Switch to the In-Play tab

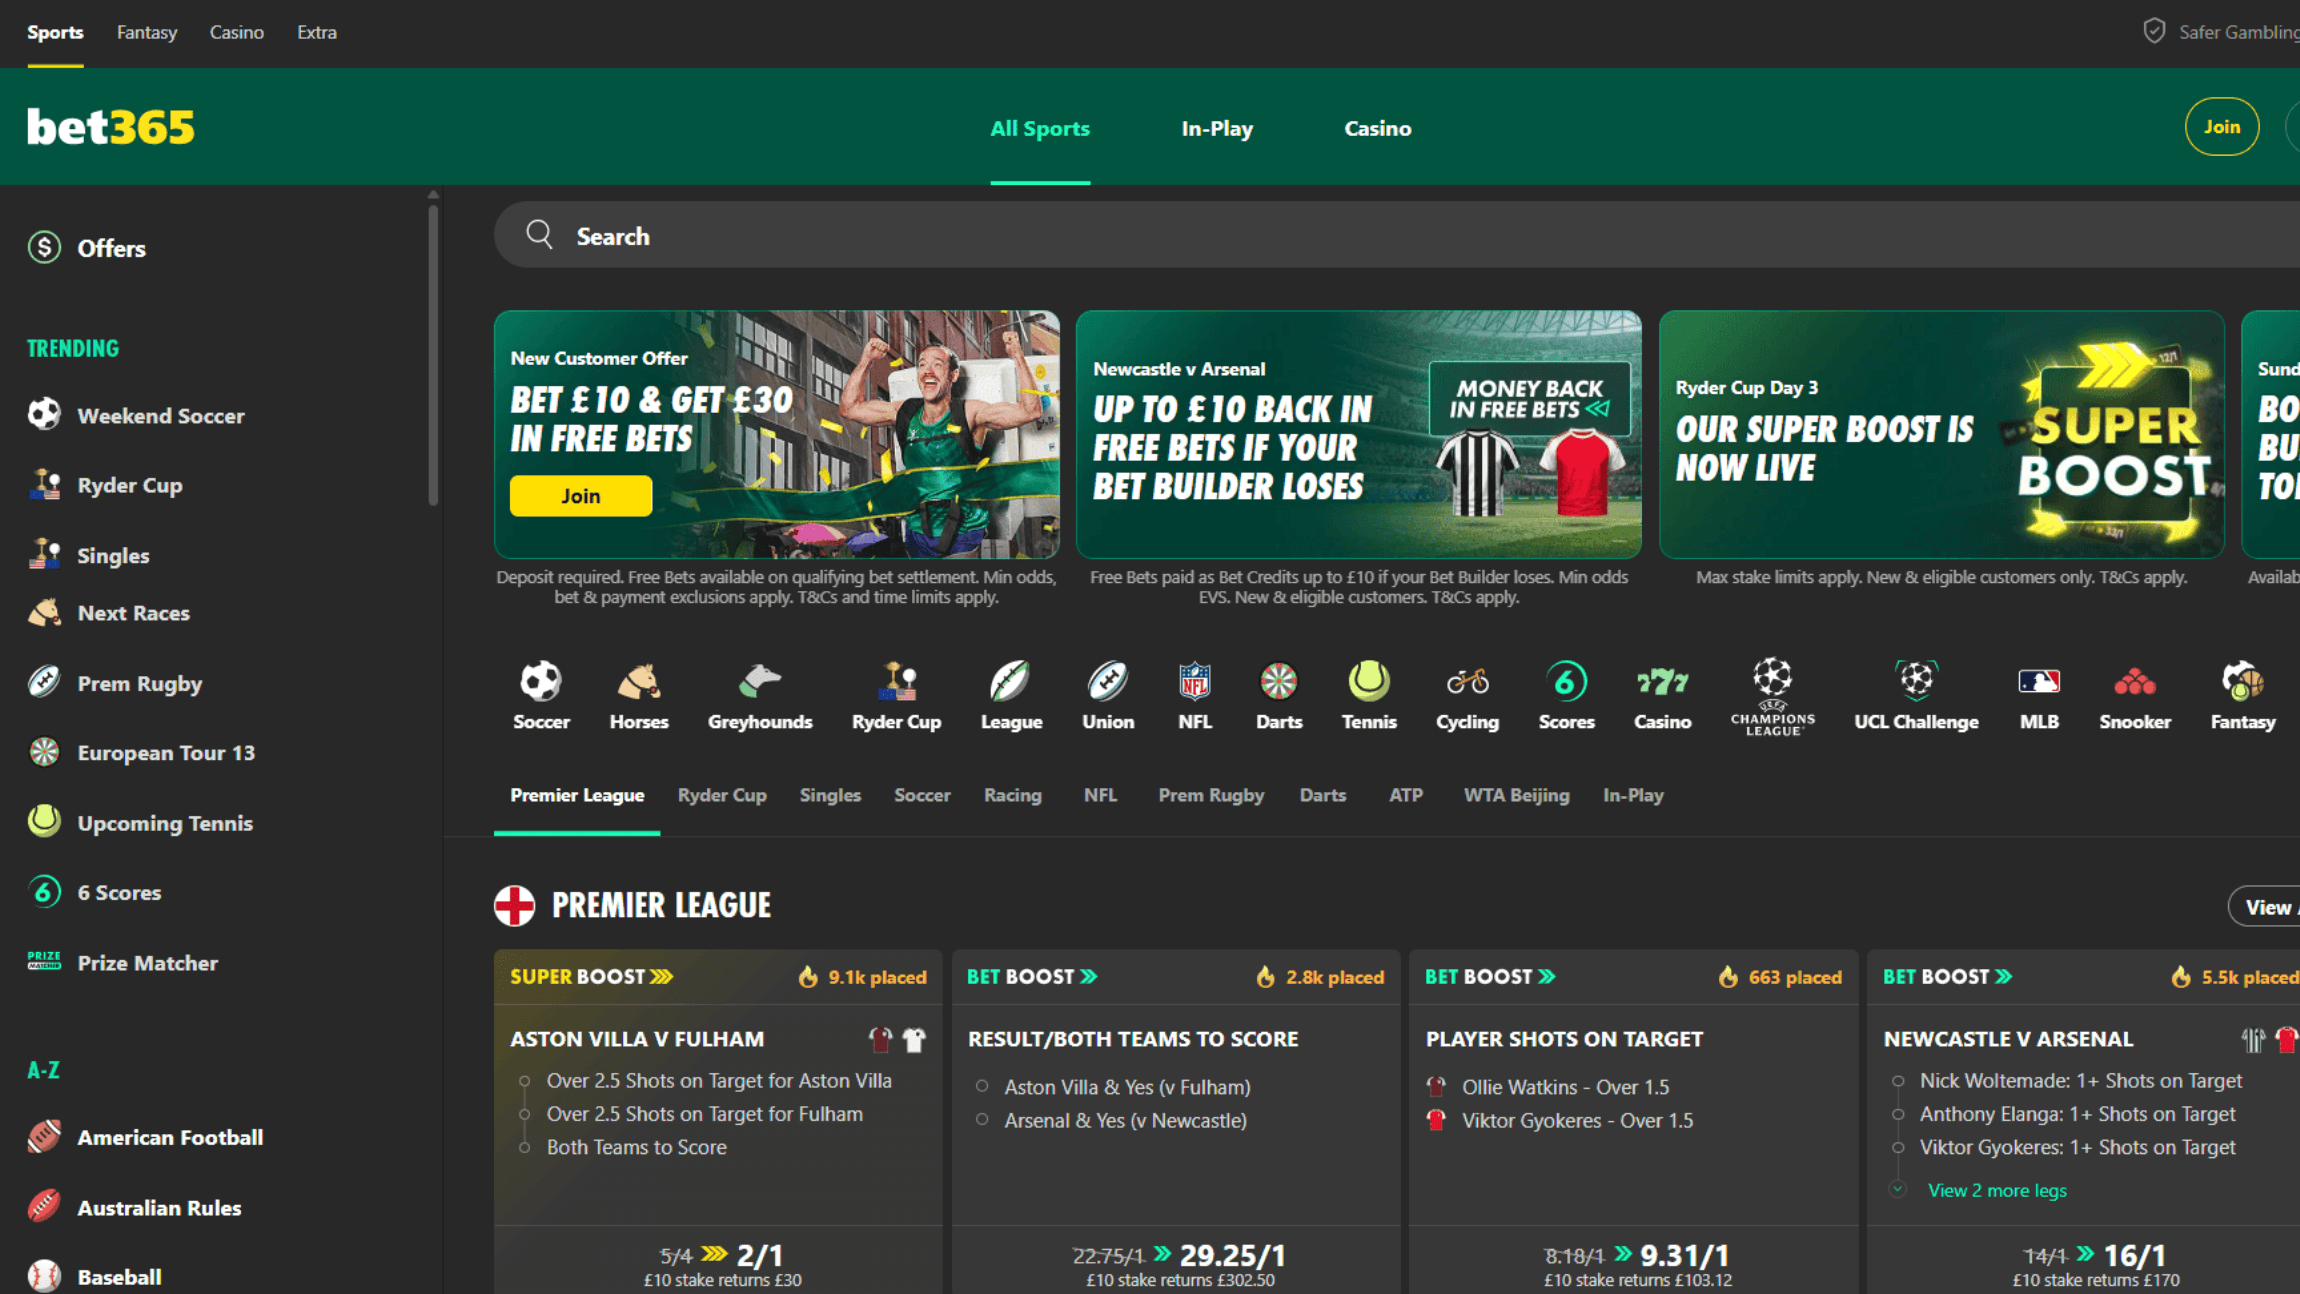pyautogui.click(x=1217, y=128)
